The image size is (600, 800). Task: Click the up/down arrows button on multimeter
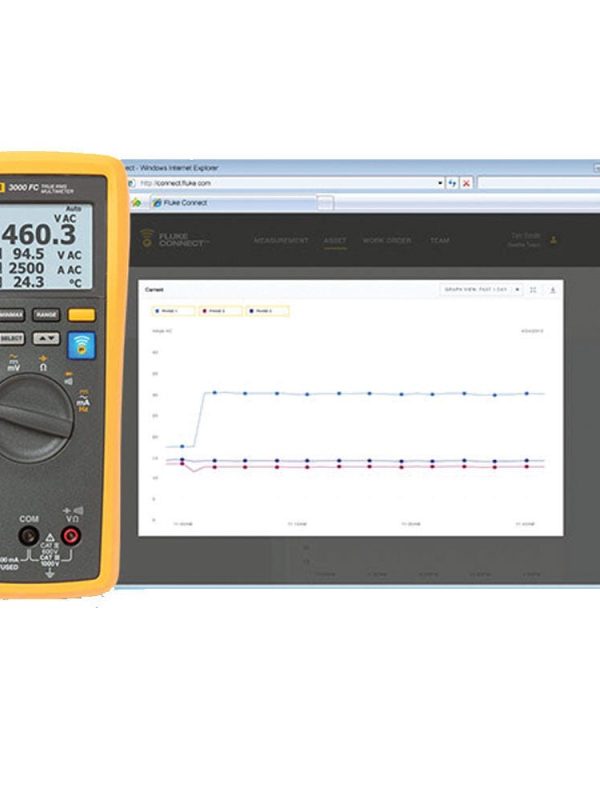point(46,338)
